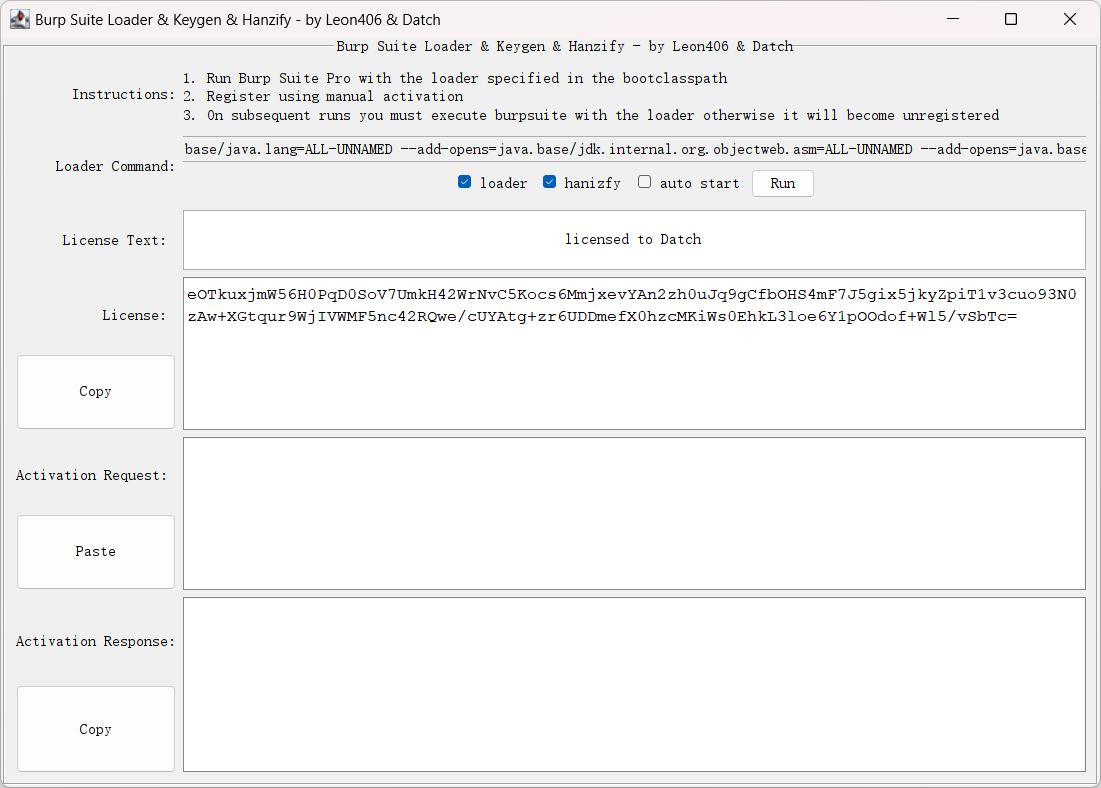
Task: Click the Paste button for Activation Request
Action: (95, 552)
